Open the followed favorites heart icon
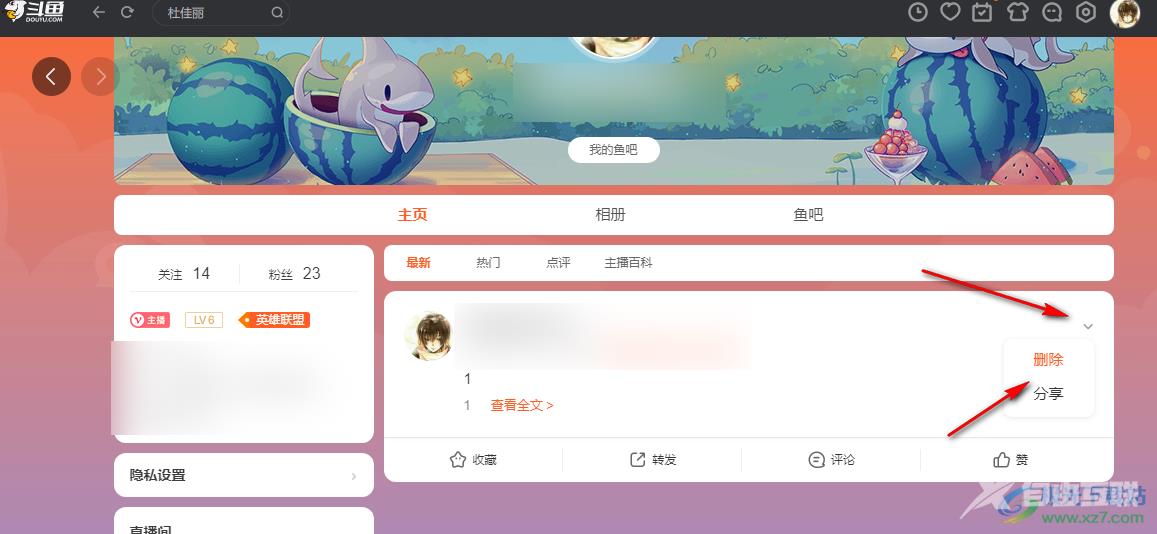The image size is (1157, 534). click(950, 13)
